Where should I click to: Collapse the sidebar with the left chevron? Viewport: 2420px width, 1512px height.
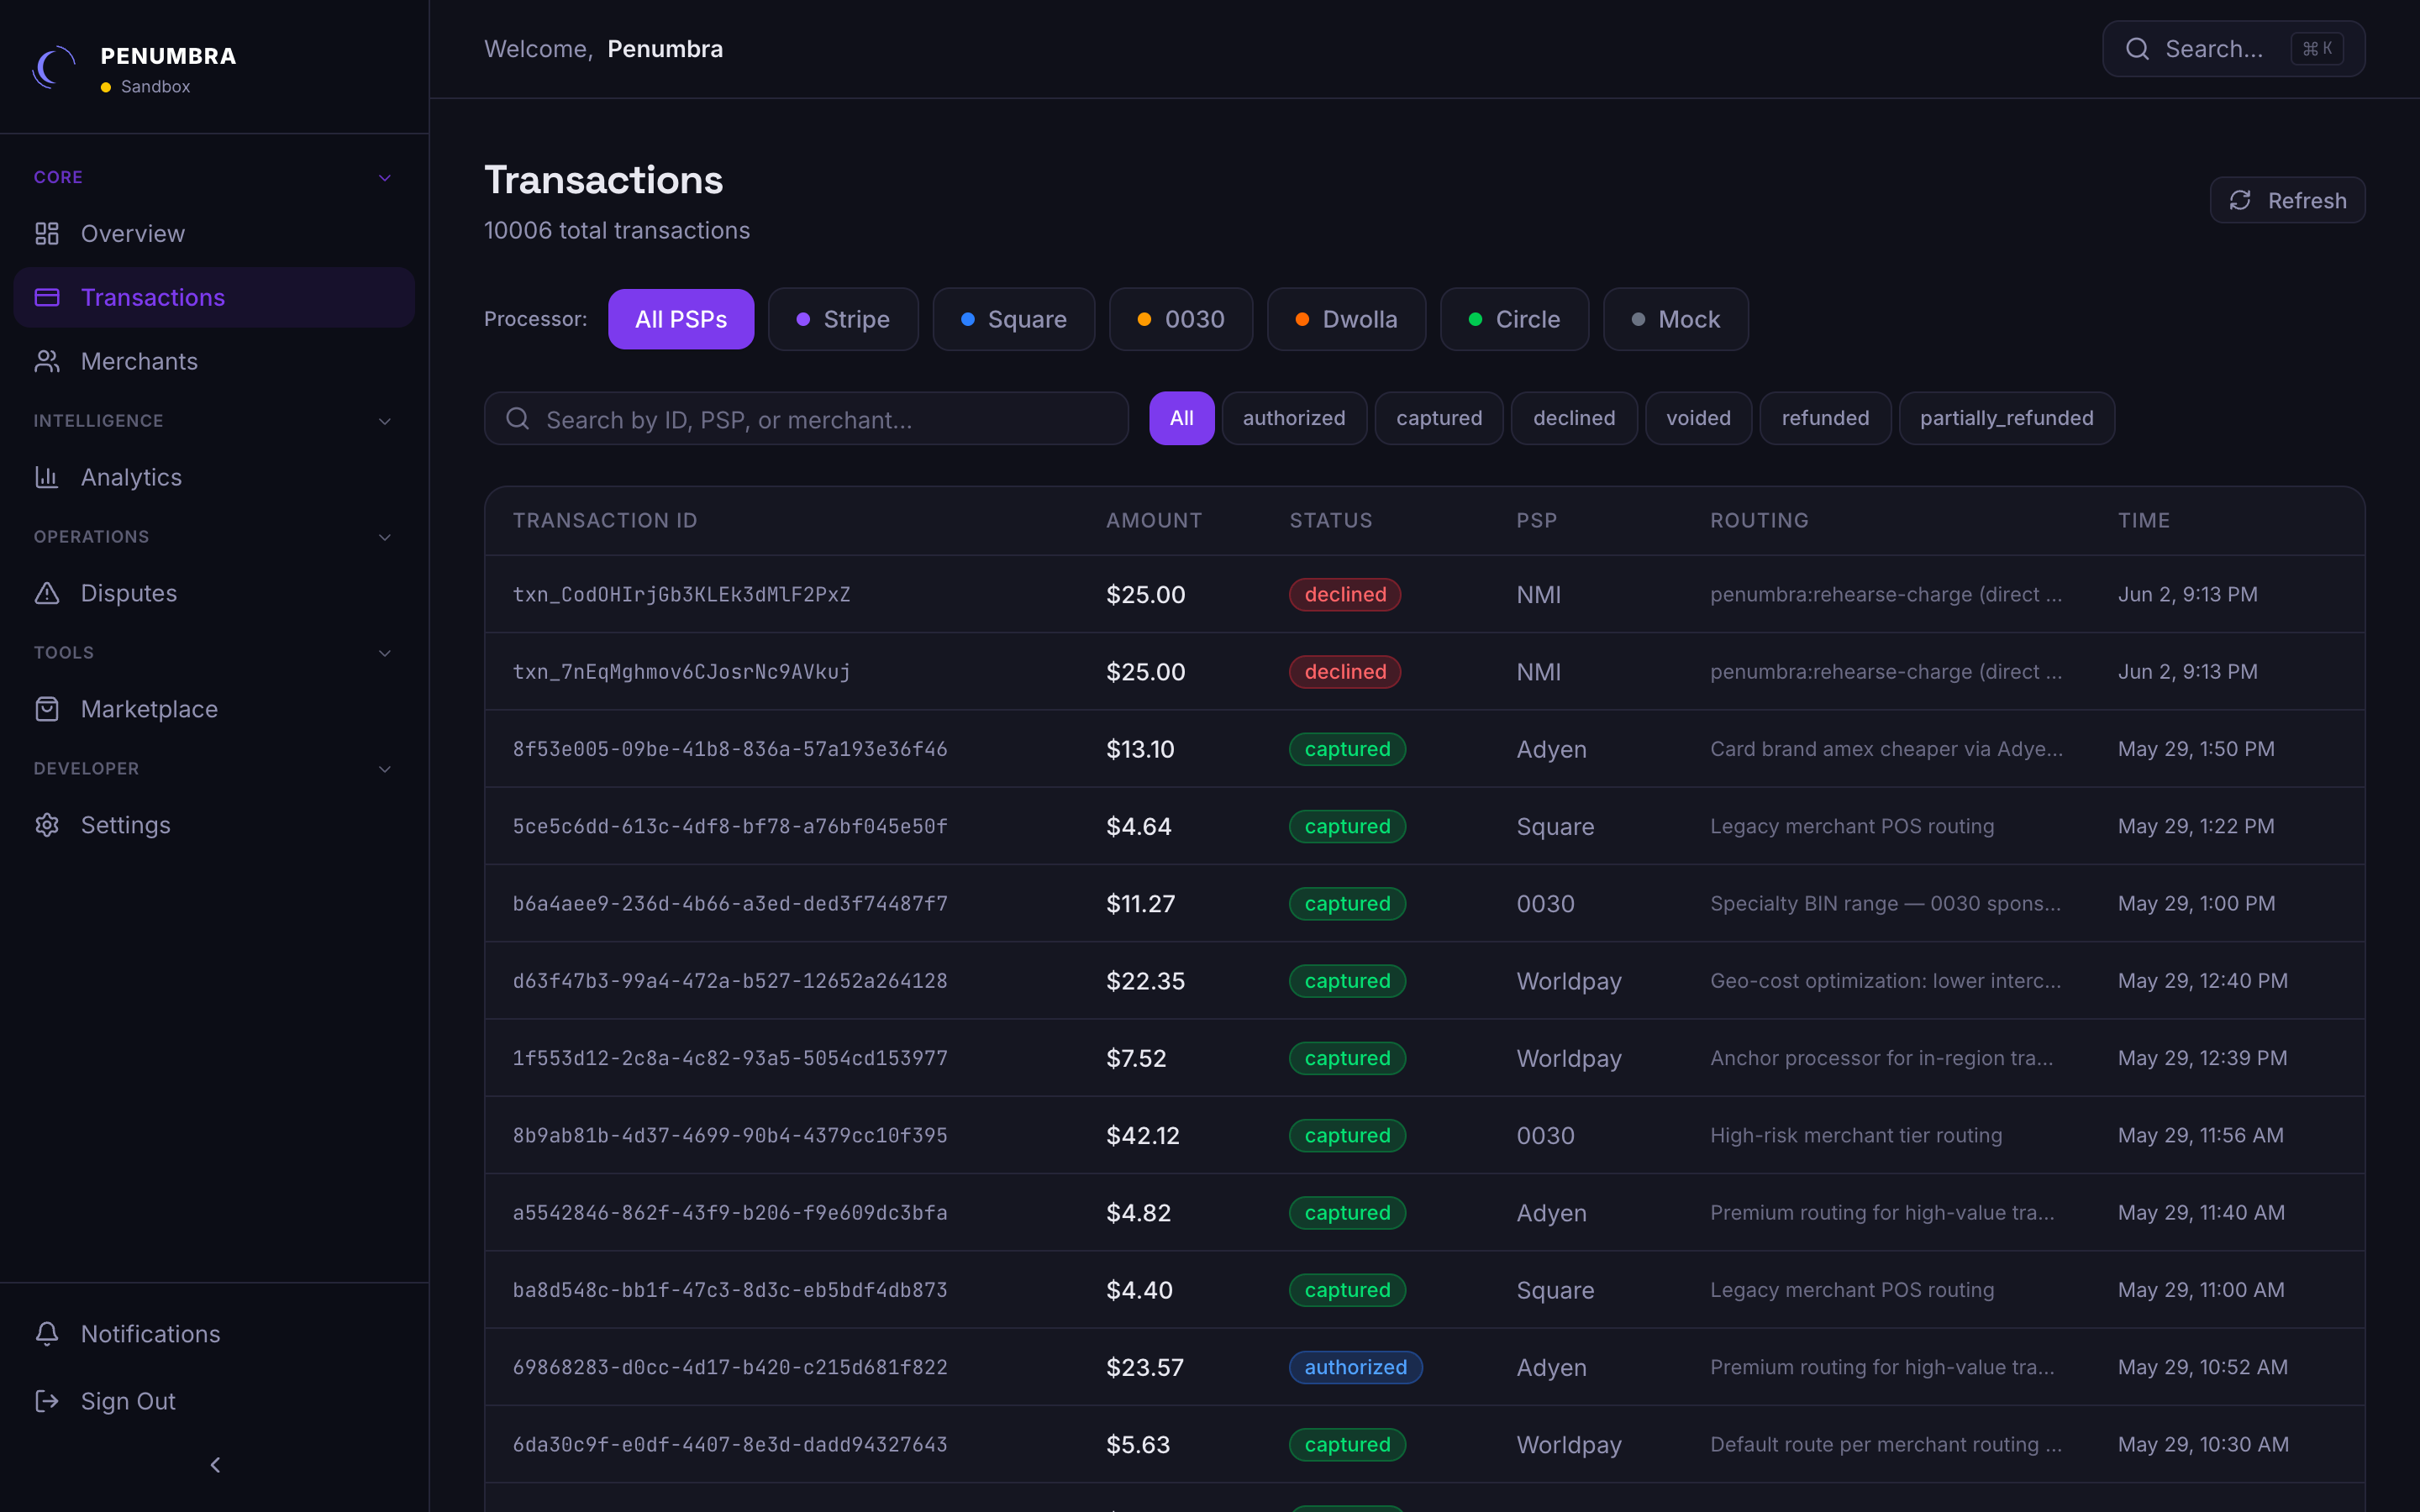point(215,1465)
